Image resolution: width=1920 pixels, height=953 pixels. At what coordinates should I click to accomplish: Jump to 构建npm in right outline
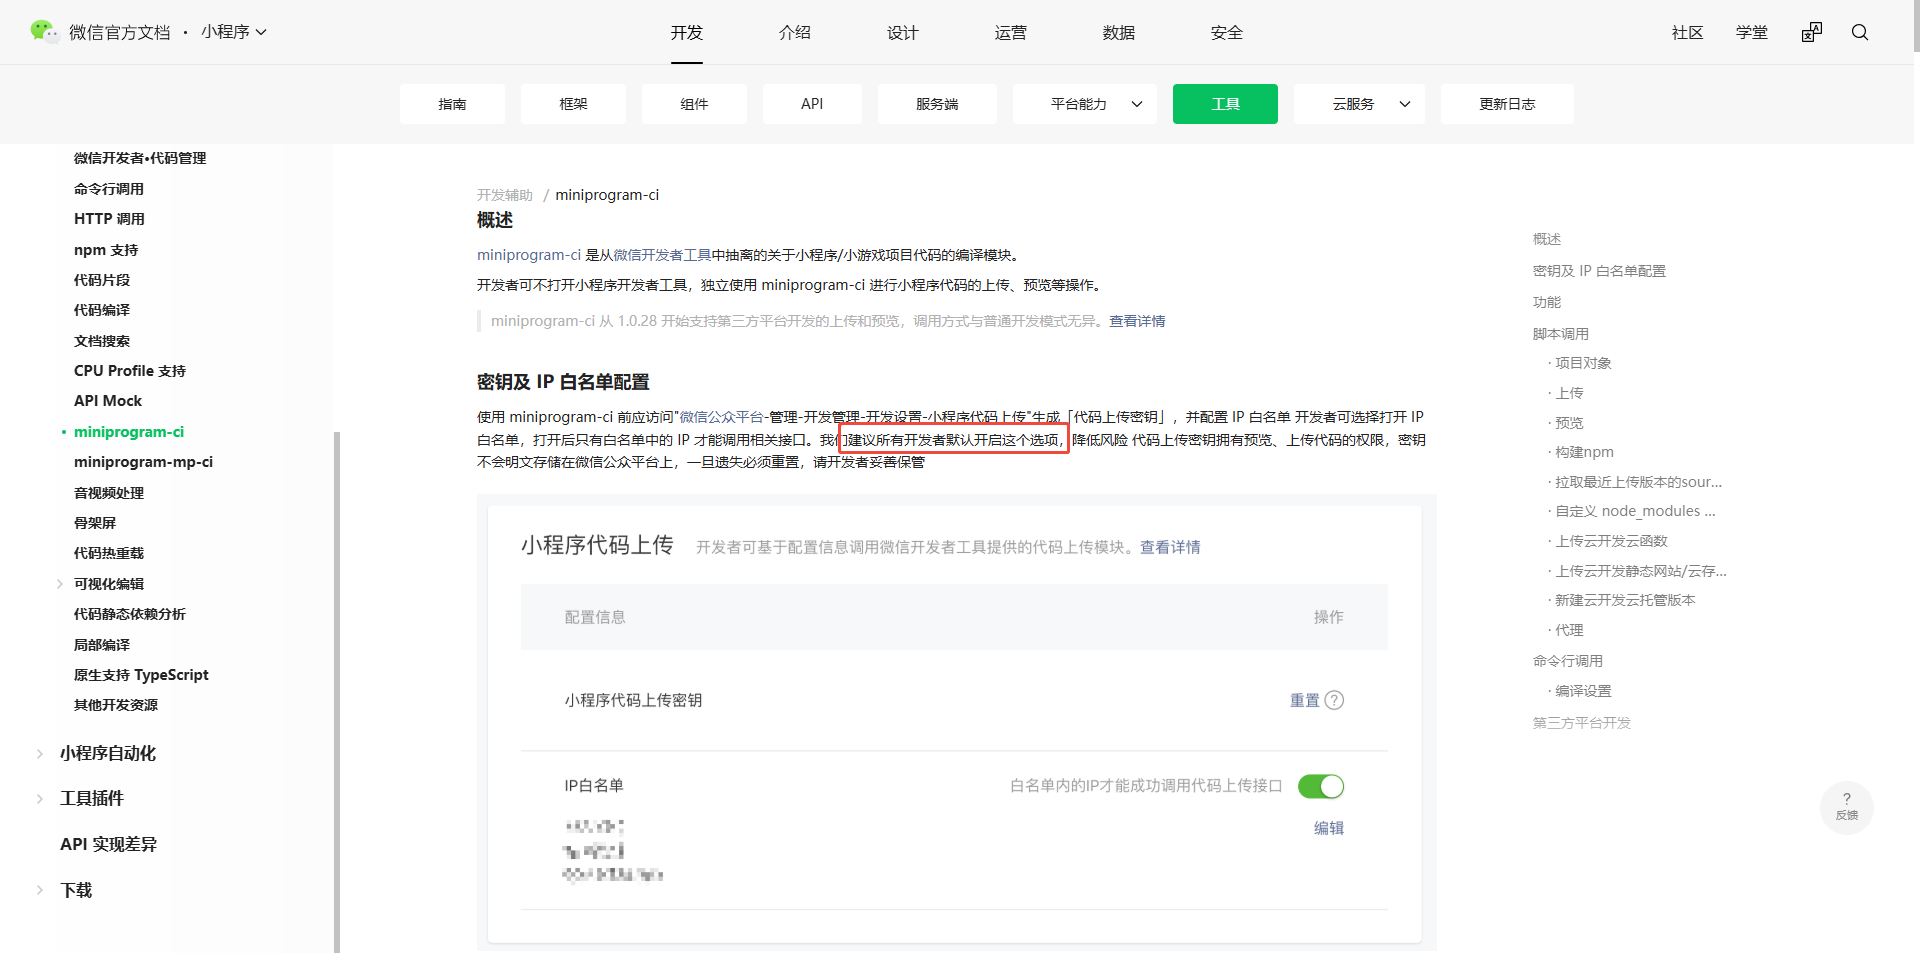[1584, 452]
